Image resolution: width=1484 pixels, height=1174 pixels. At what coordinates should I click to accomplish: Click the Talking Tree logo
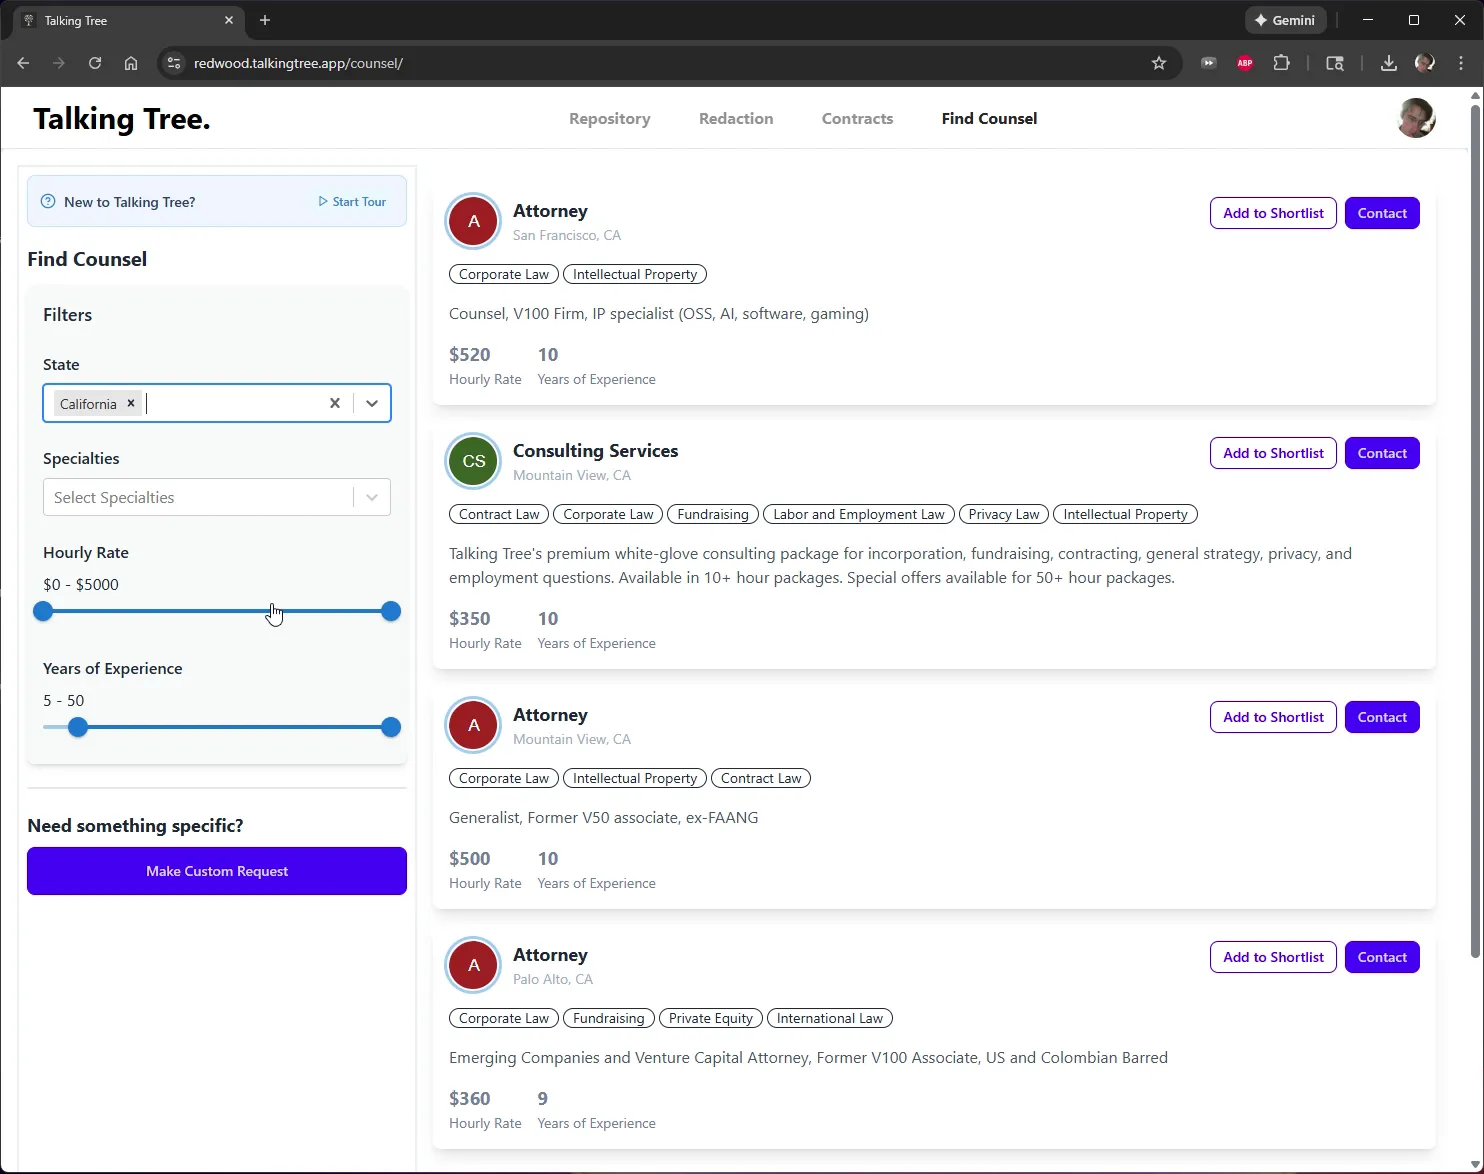point(122,119)
